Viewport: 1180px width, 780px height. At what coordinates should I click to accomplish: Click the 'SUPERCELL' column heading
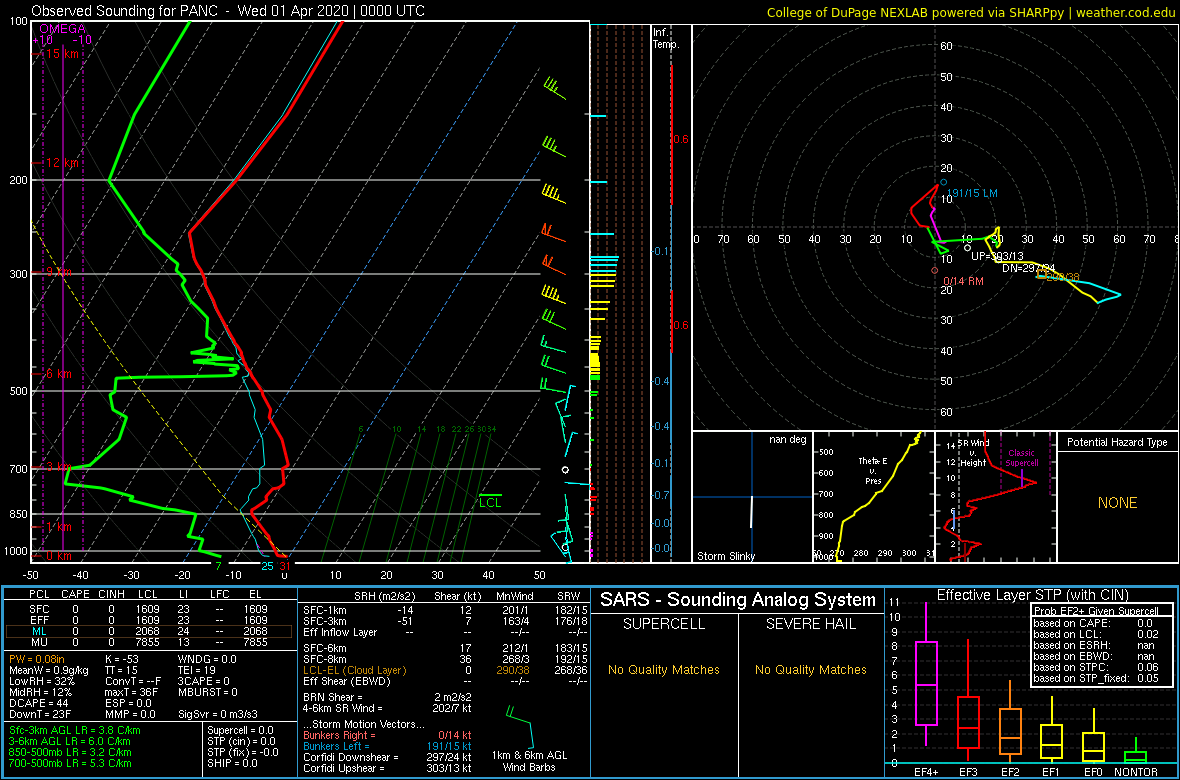tap(663, 624)
